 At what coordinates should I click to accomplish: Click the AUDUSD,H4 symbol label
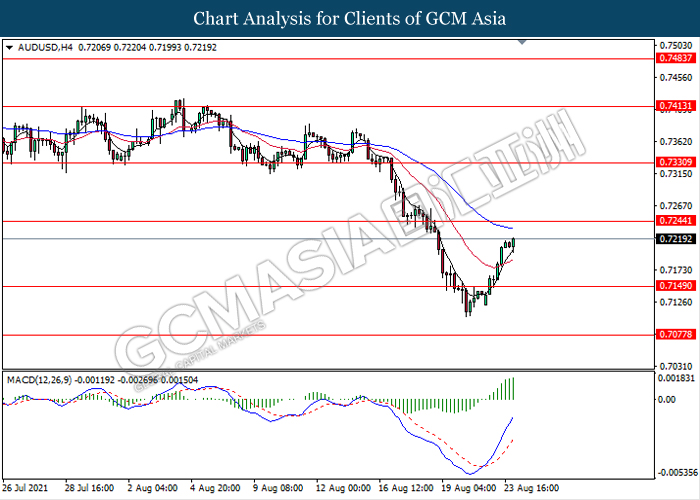(42, 47)
